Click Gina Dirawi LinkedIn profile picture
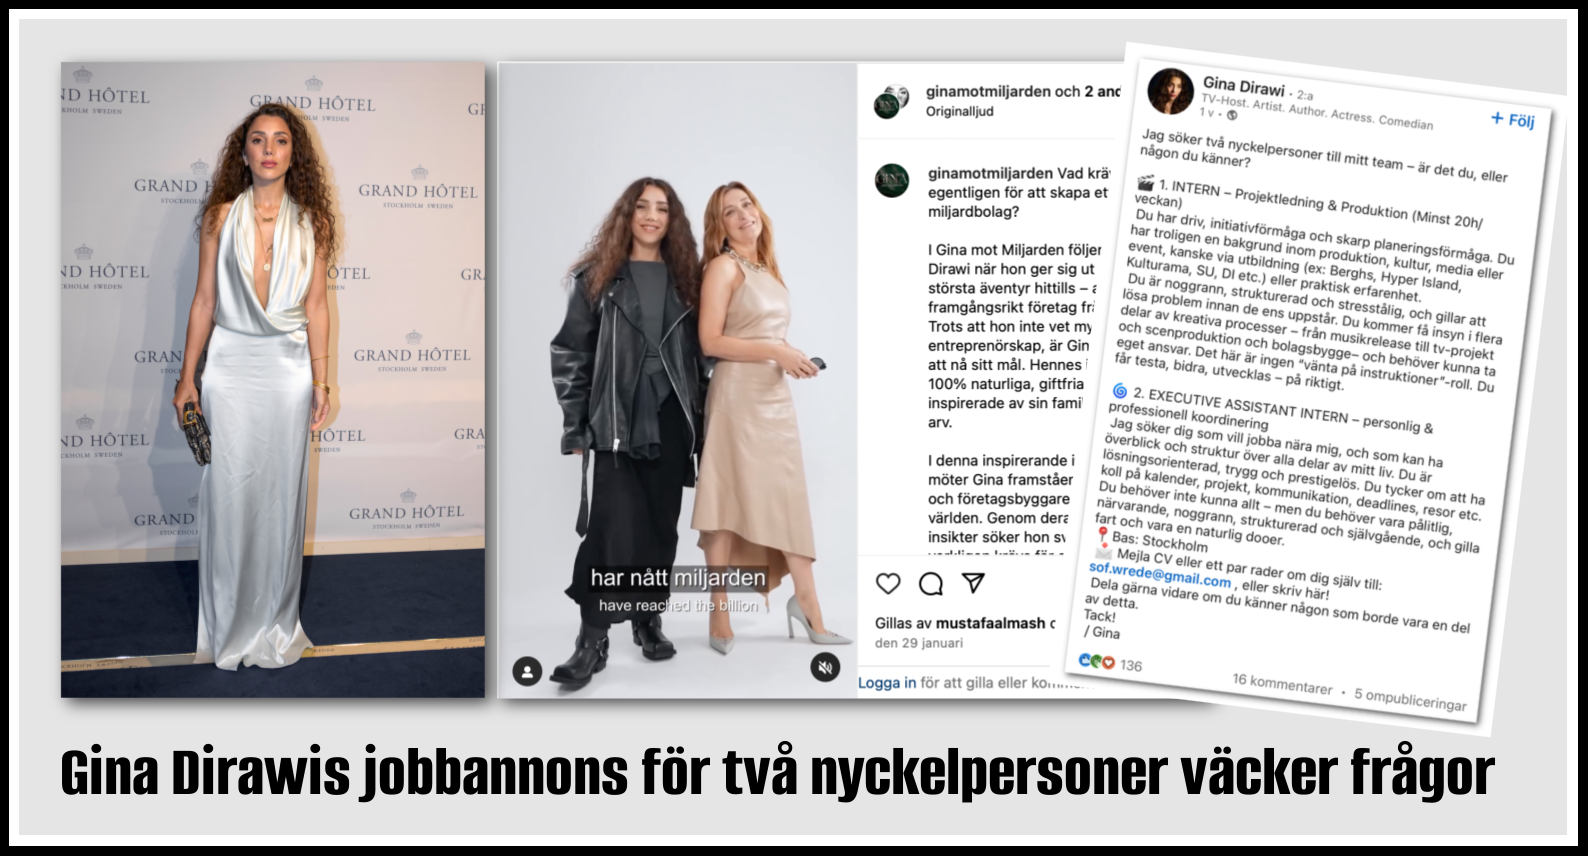 [x=1171, y=91]
